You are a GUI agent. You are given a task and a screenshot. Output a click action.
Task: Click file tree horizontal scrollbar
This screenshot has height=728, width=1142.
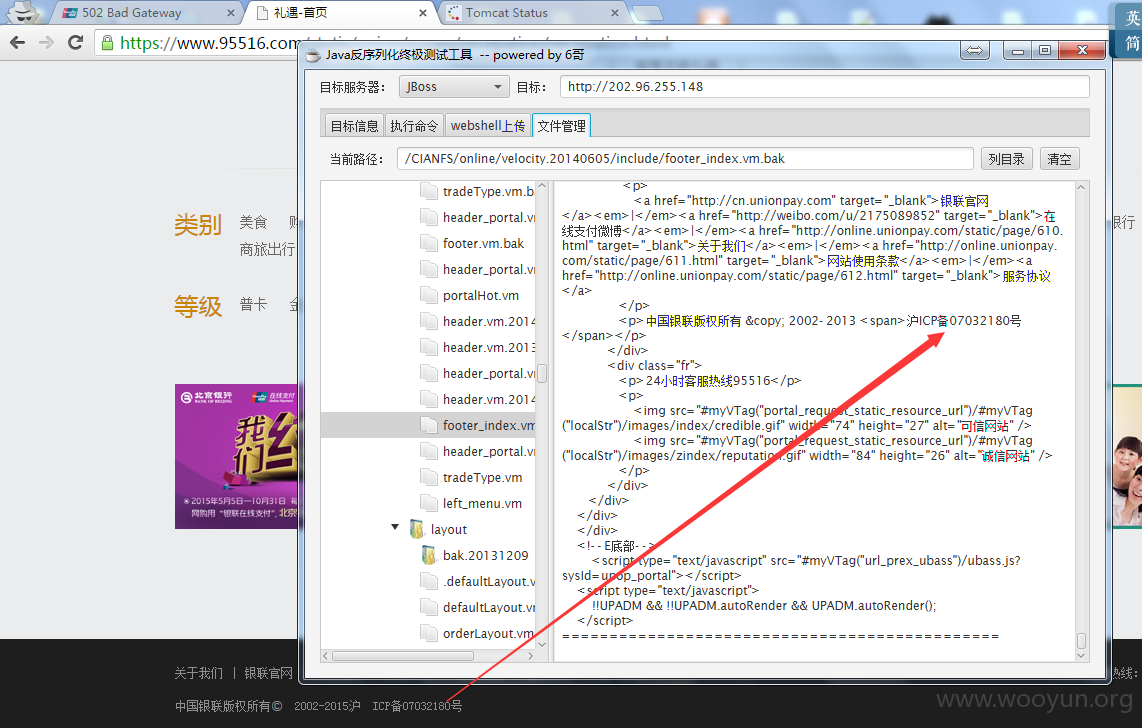tap(403, 656)
